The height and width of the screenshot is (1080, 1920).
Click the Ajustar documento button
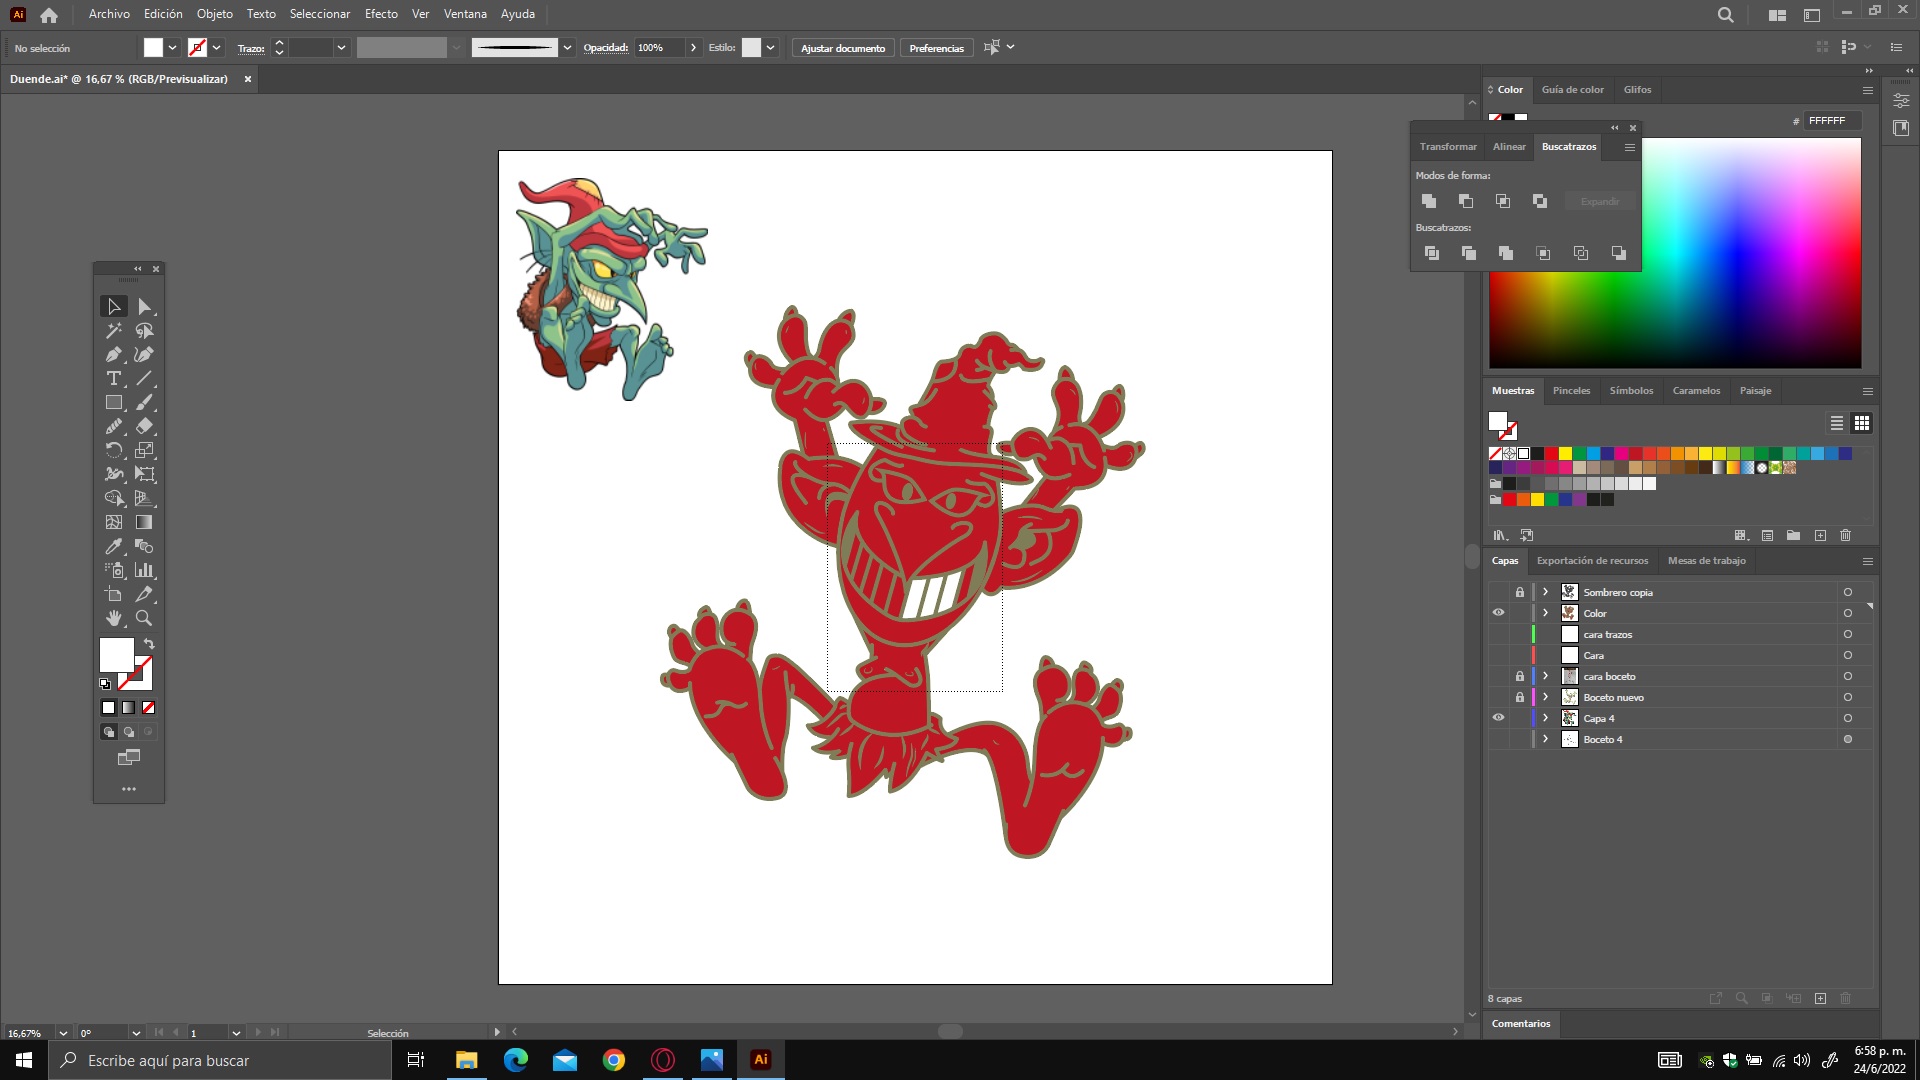tap(843, 48)
